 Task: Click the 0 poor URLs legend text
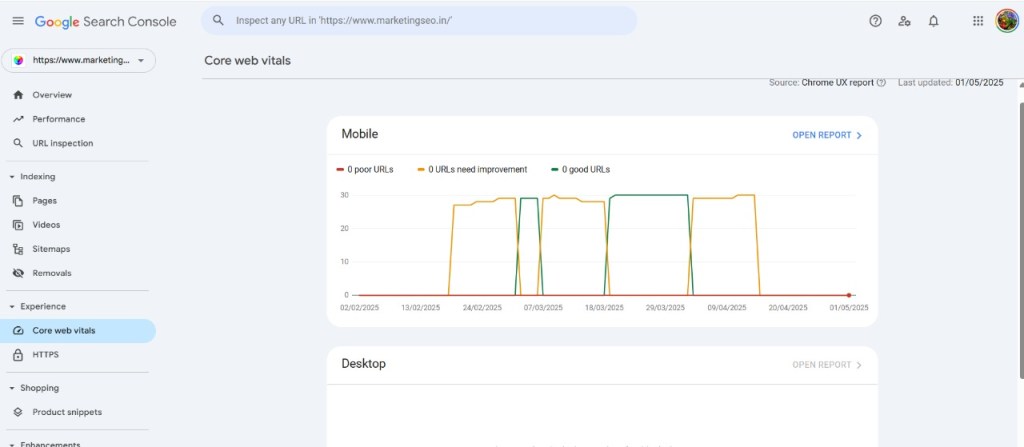[370, 170]
